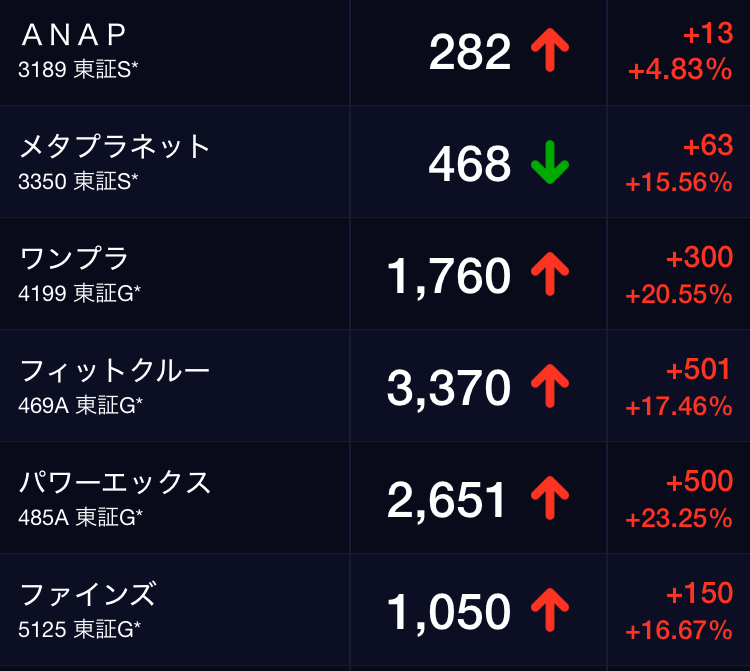Viewport: 750px width, 671px height.
Task: Select the ワンプラ stock name
Action: 75,259
